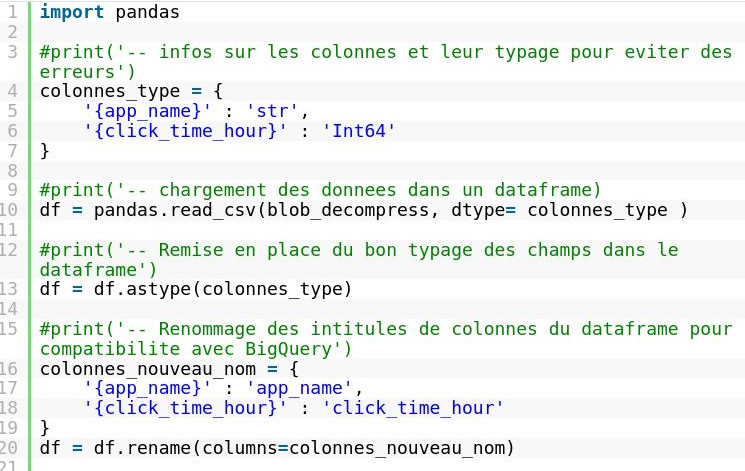Click line number 4 in the gutter

(x=13, y=91)
